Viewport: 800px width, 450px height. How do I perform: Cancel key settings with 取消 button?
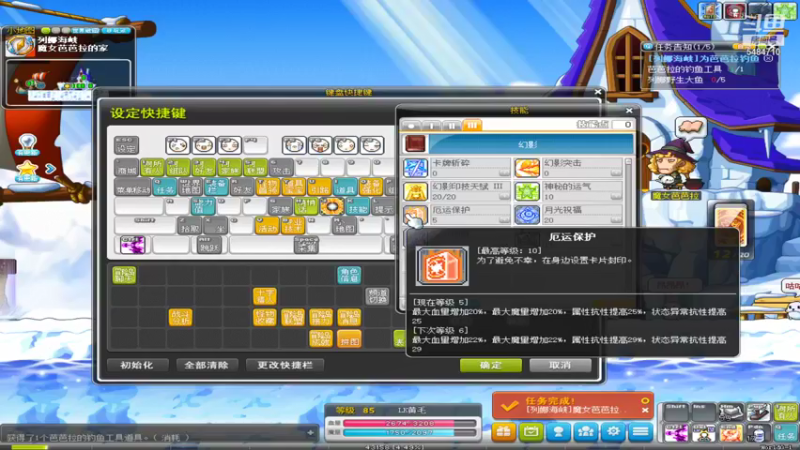(x=560, y=365)
